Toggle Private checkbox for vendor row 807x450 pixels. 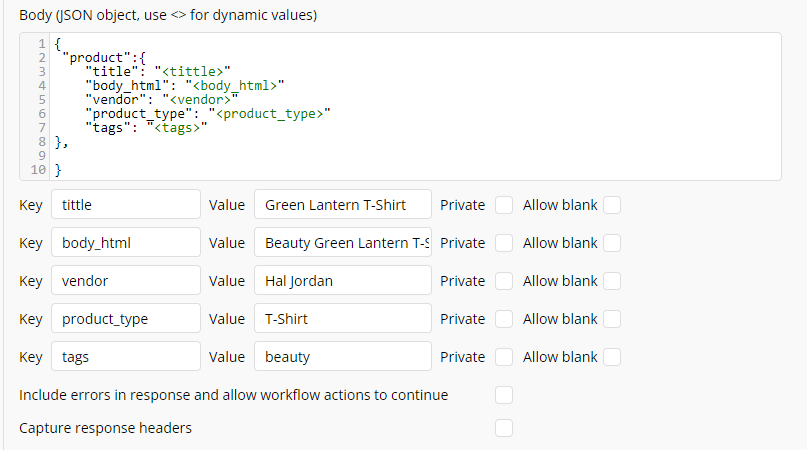[x=504, y=281]
